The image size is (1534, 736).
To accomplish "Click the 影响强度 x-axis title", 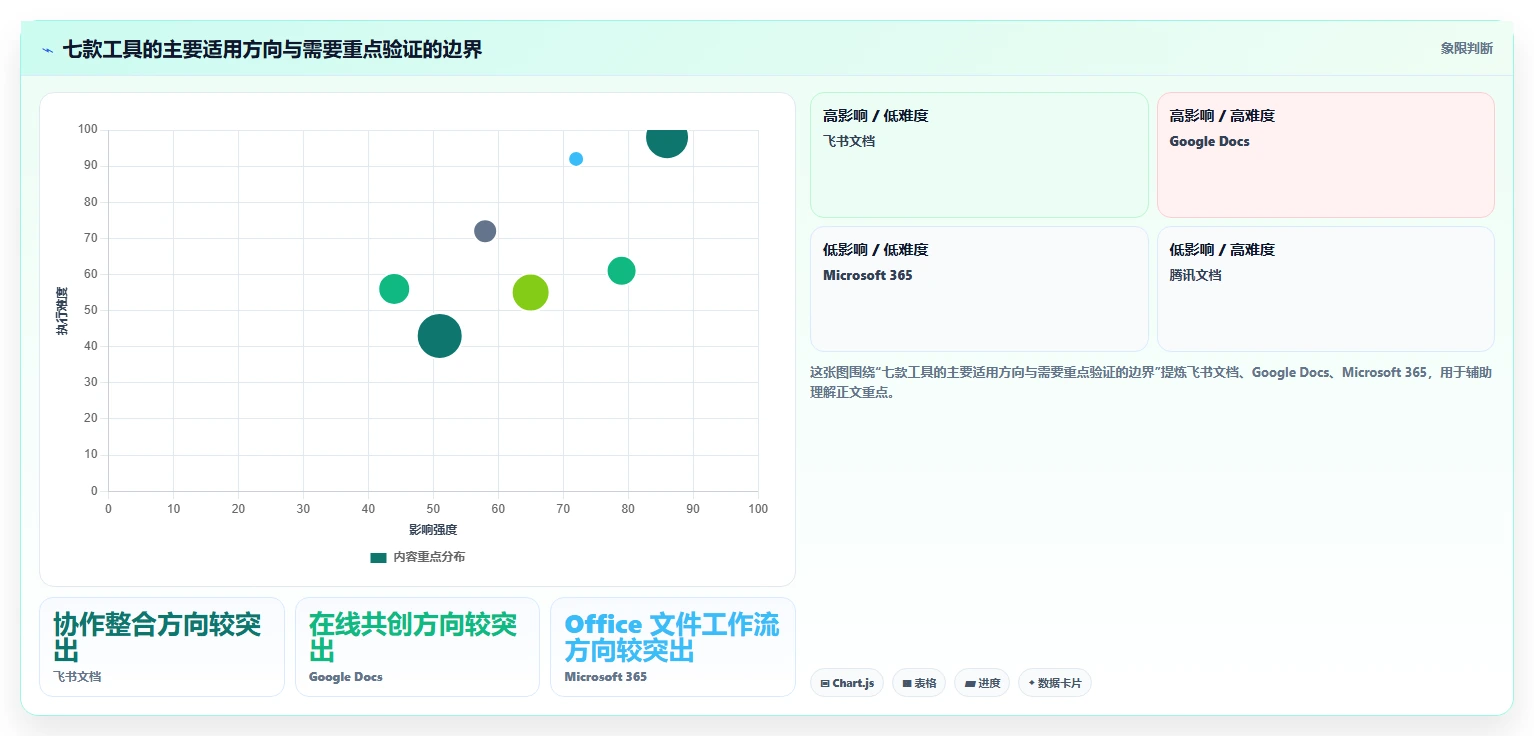I will pyautogui.click(x=433, y=530).
